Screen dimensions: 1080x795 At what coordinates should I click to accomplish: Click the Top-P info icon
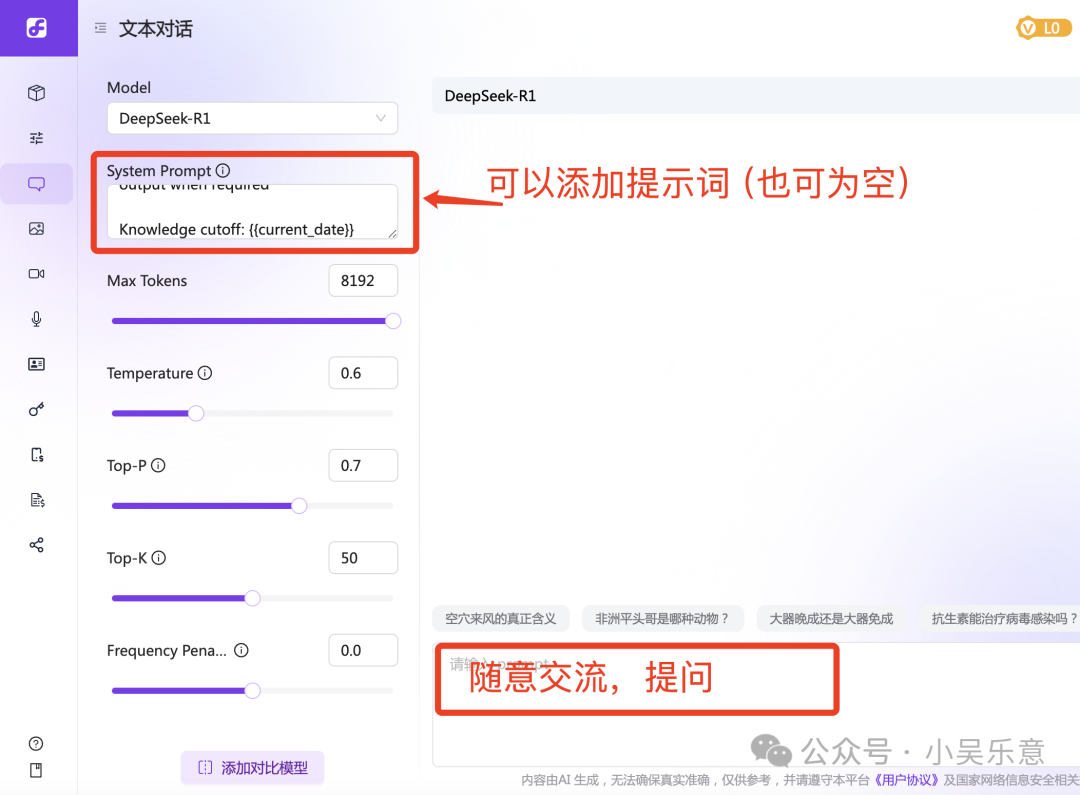tap(158, 465)
